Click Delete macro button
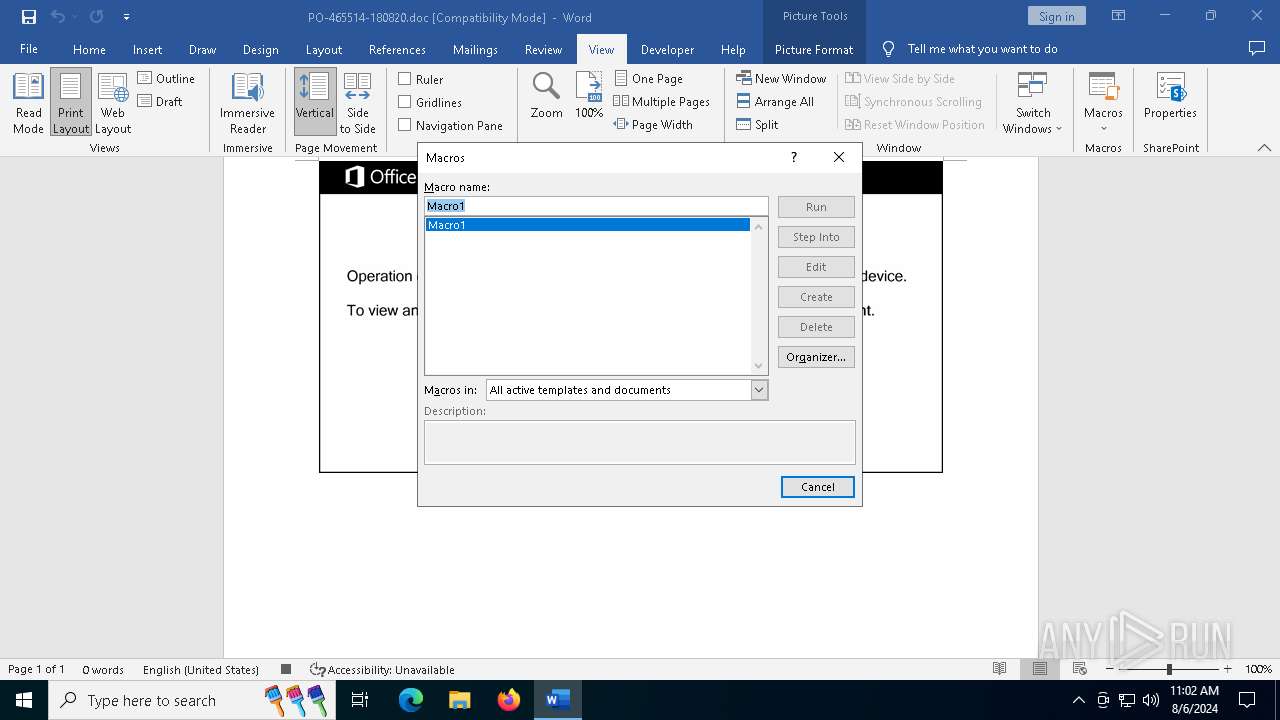Image resolution: width=1280 pixels, height=720 pixels. pyautogui.click(x=816, y=327)
